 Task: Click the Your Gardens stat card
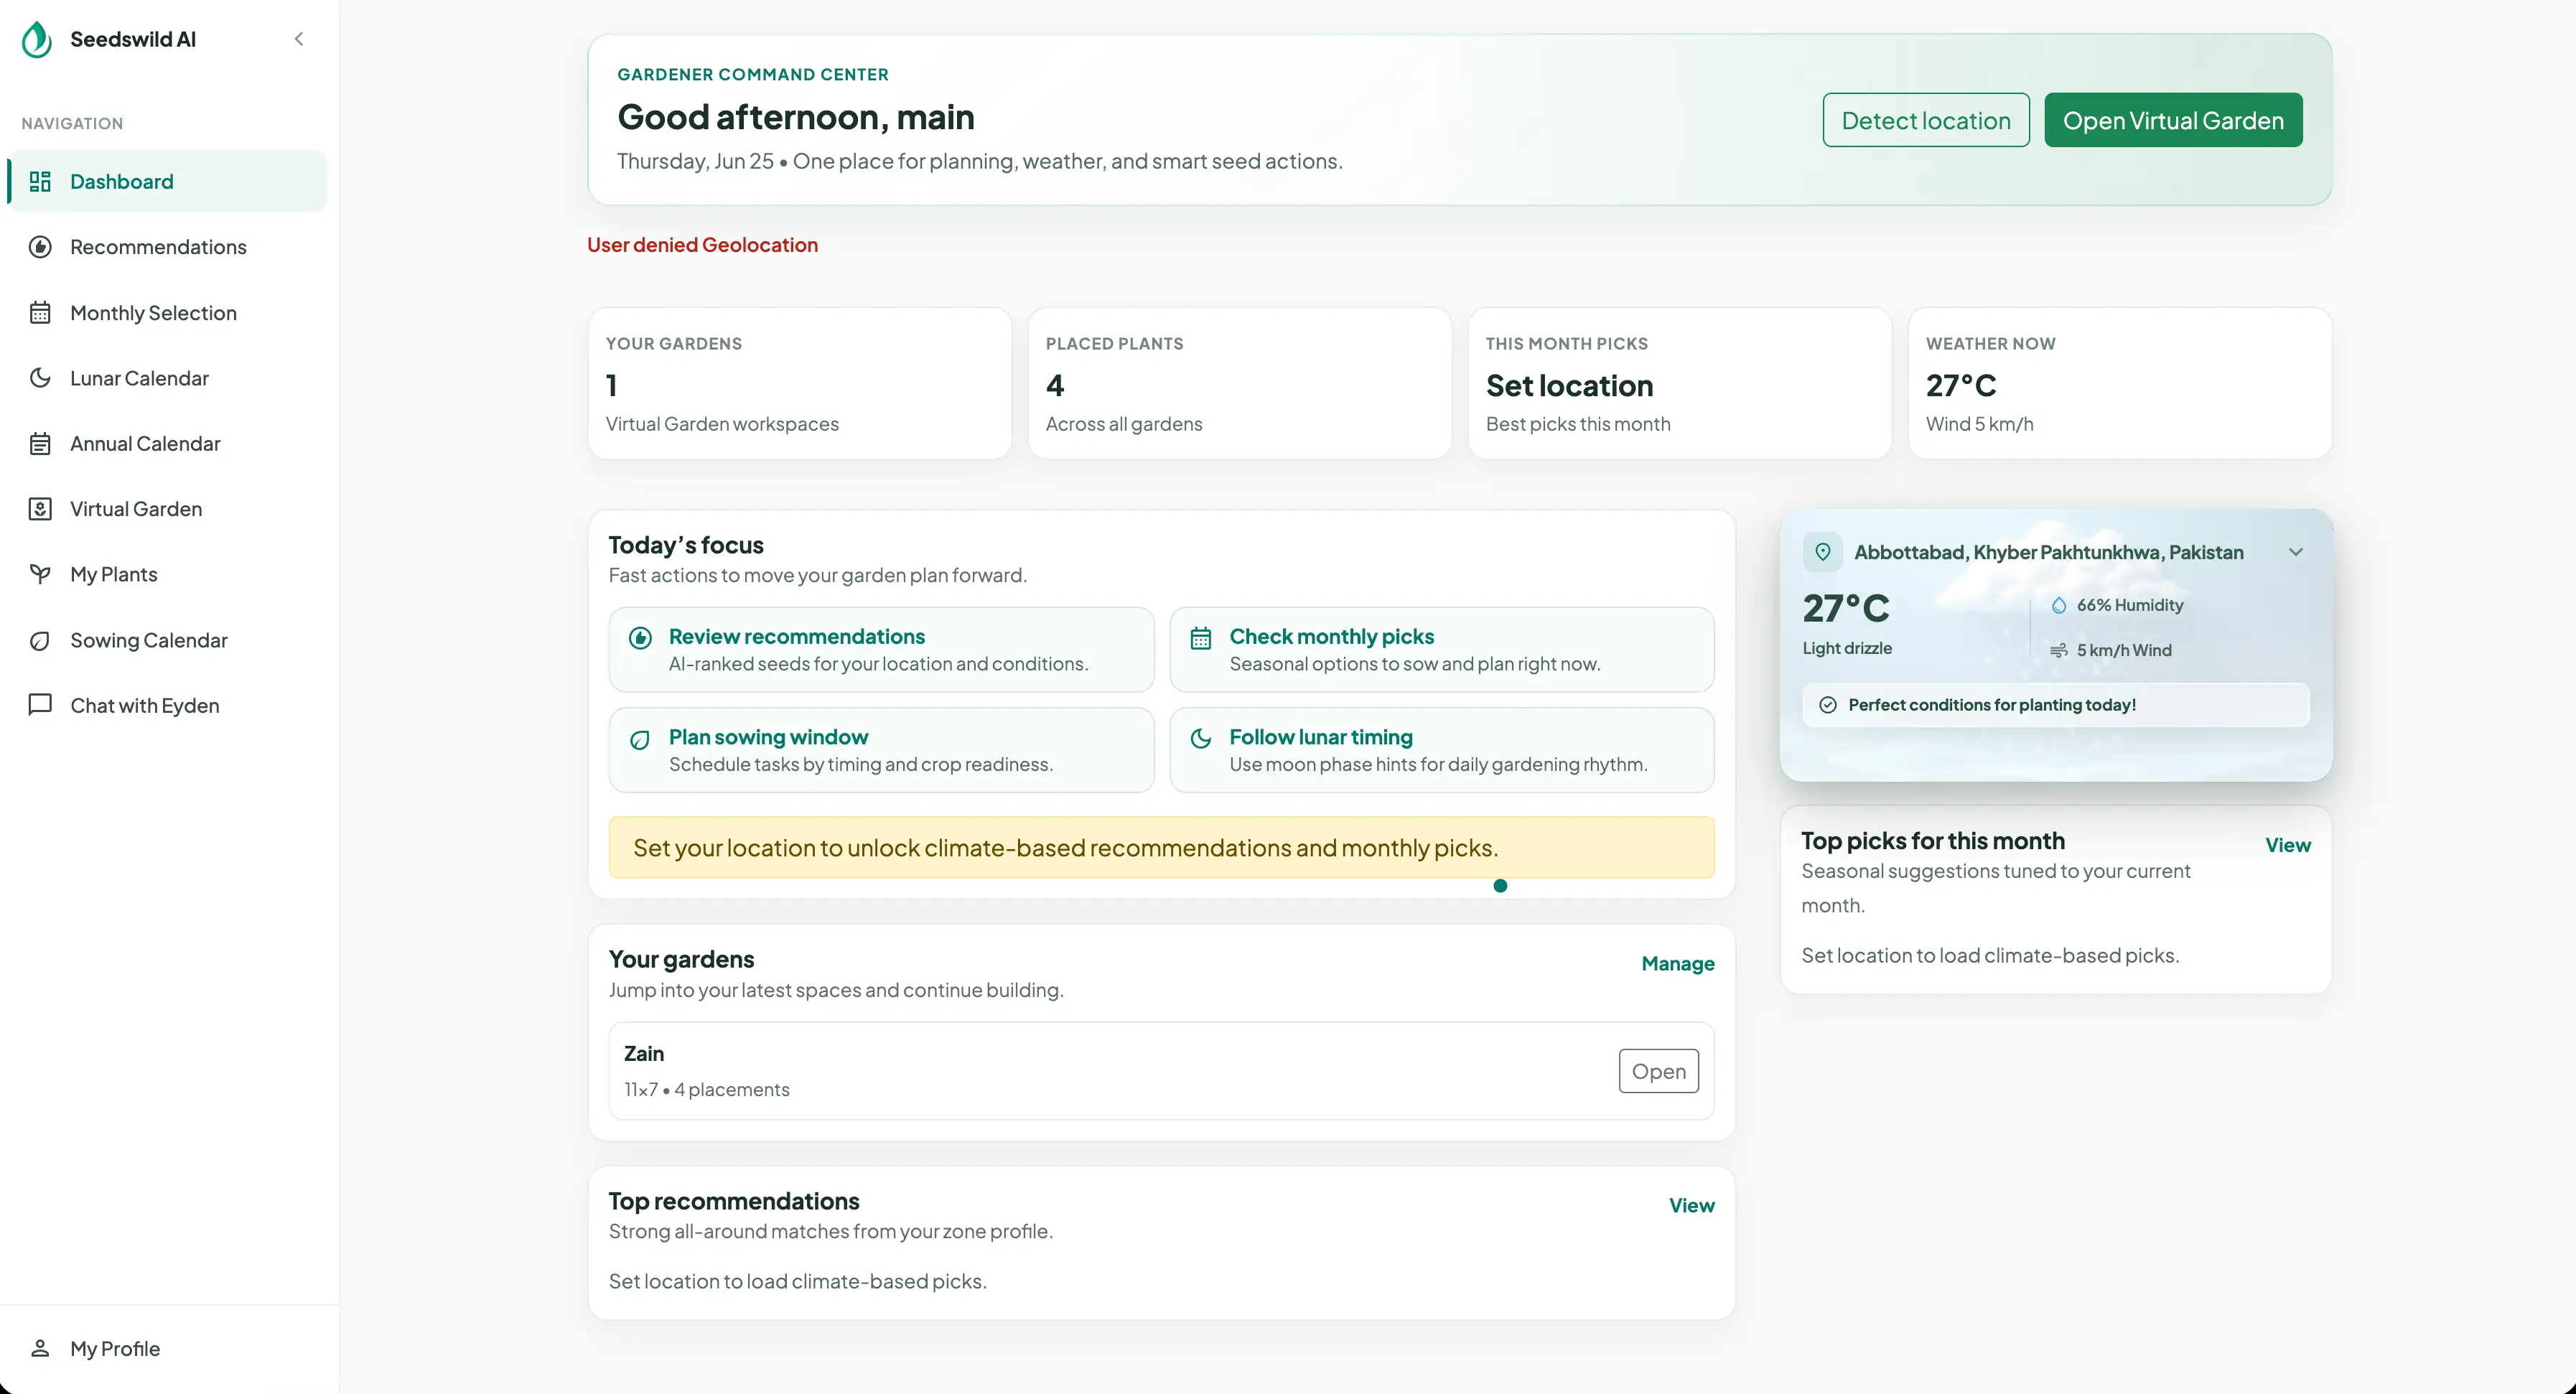tap(800, 383)
